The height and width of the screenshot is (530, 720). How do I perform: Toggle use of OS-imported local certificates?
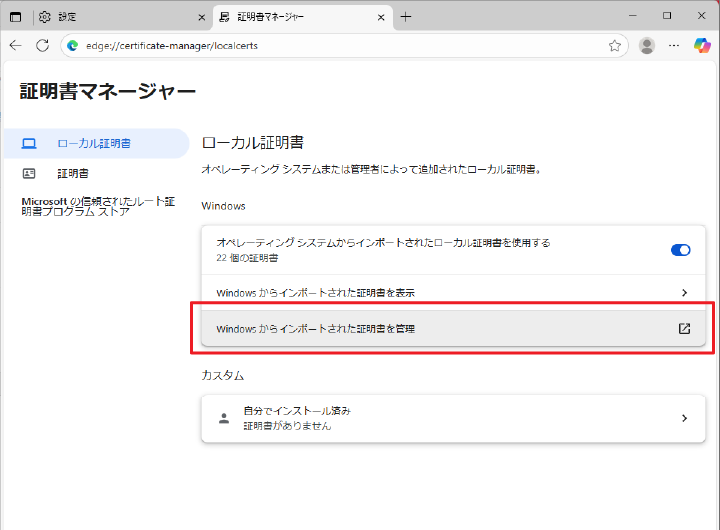(x=680, y=250)
